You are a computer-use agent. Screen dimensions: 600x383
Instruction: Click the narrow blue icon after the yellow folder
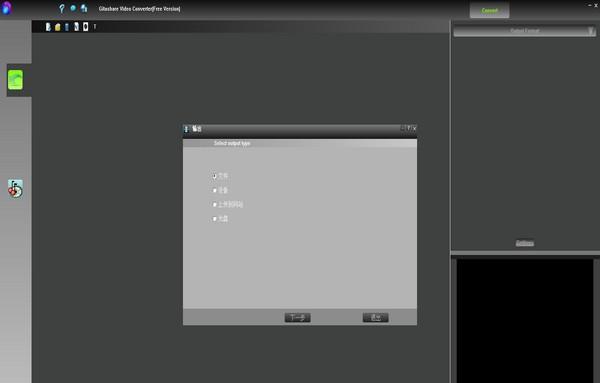(x=67, y=27)
